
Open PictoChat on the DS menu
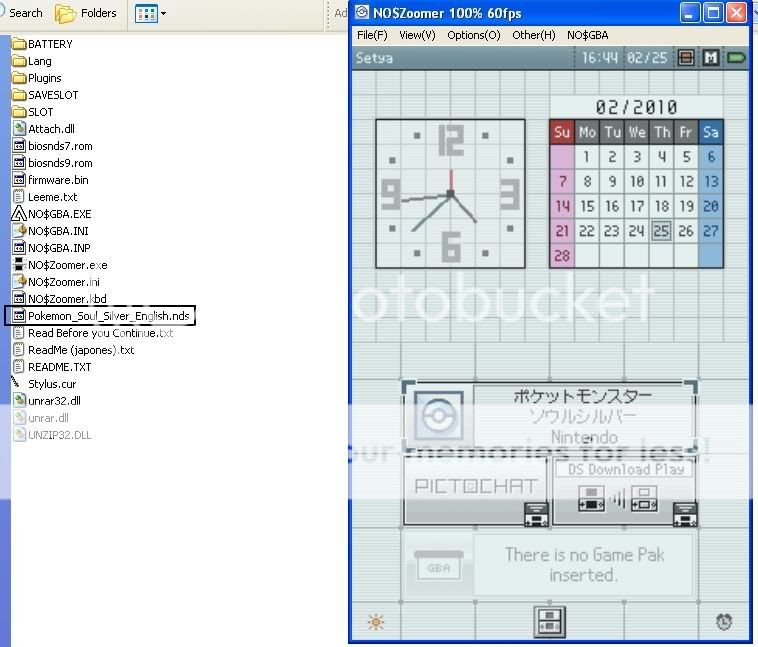[476, 490]
